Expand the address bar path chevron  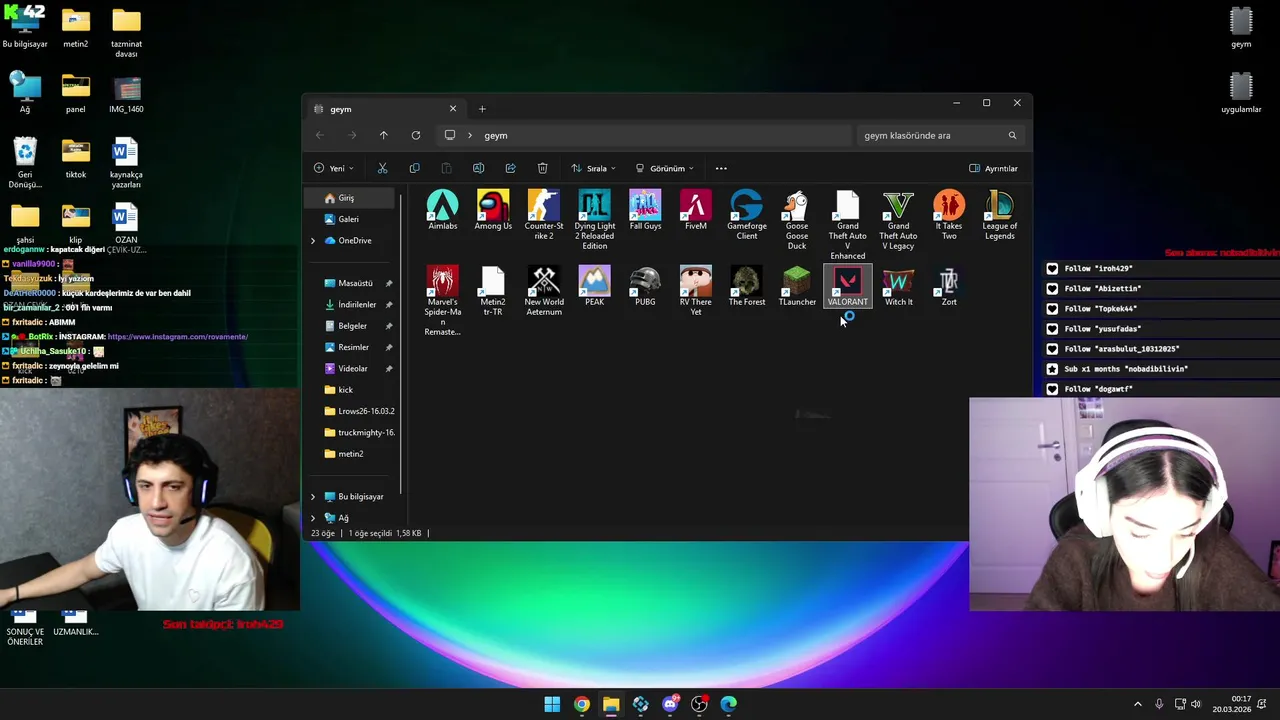tap(469, 135)
